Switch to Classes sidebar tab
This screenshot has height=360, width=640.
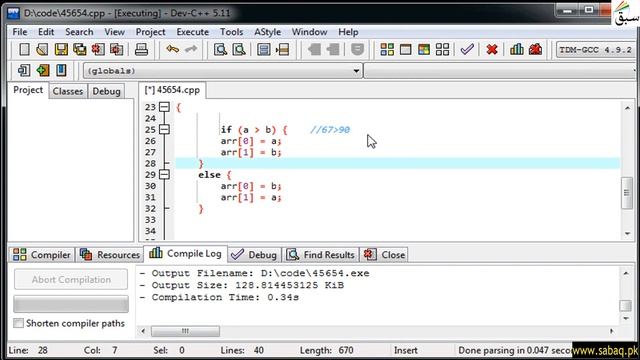click(x=68, y=91)
